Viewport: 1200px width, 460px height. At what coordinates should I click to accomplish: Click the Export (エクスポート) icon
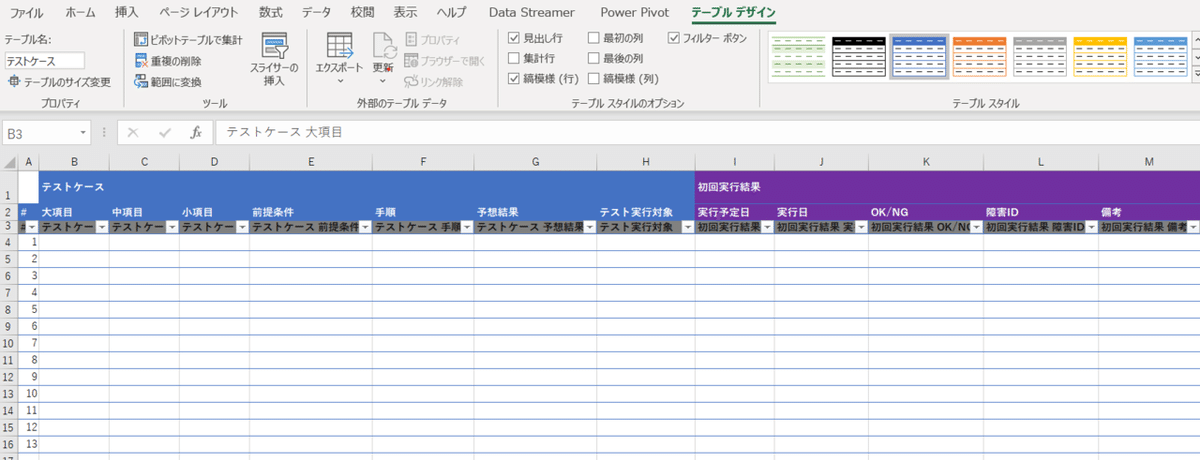click(340, 47)
